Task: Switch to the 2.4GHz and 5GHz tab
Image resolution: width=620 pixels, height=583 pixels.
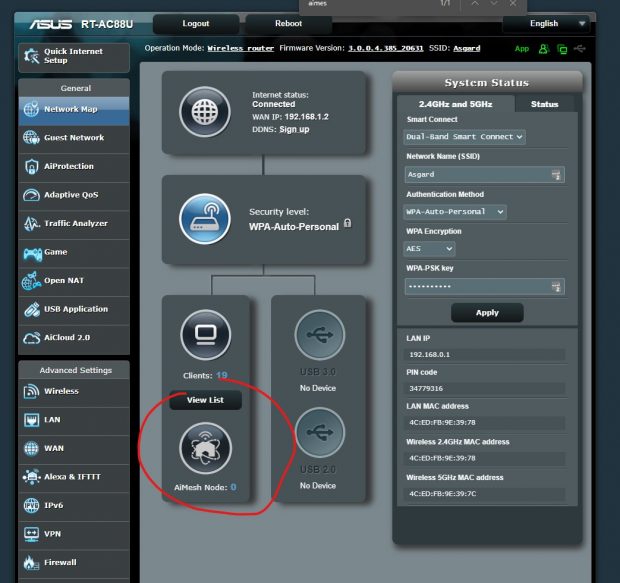Action: [456, 104]
